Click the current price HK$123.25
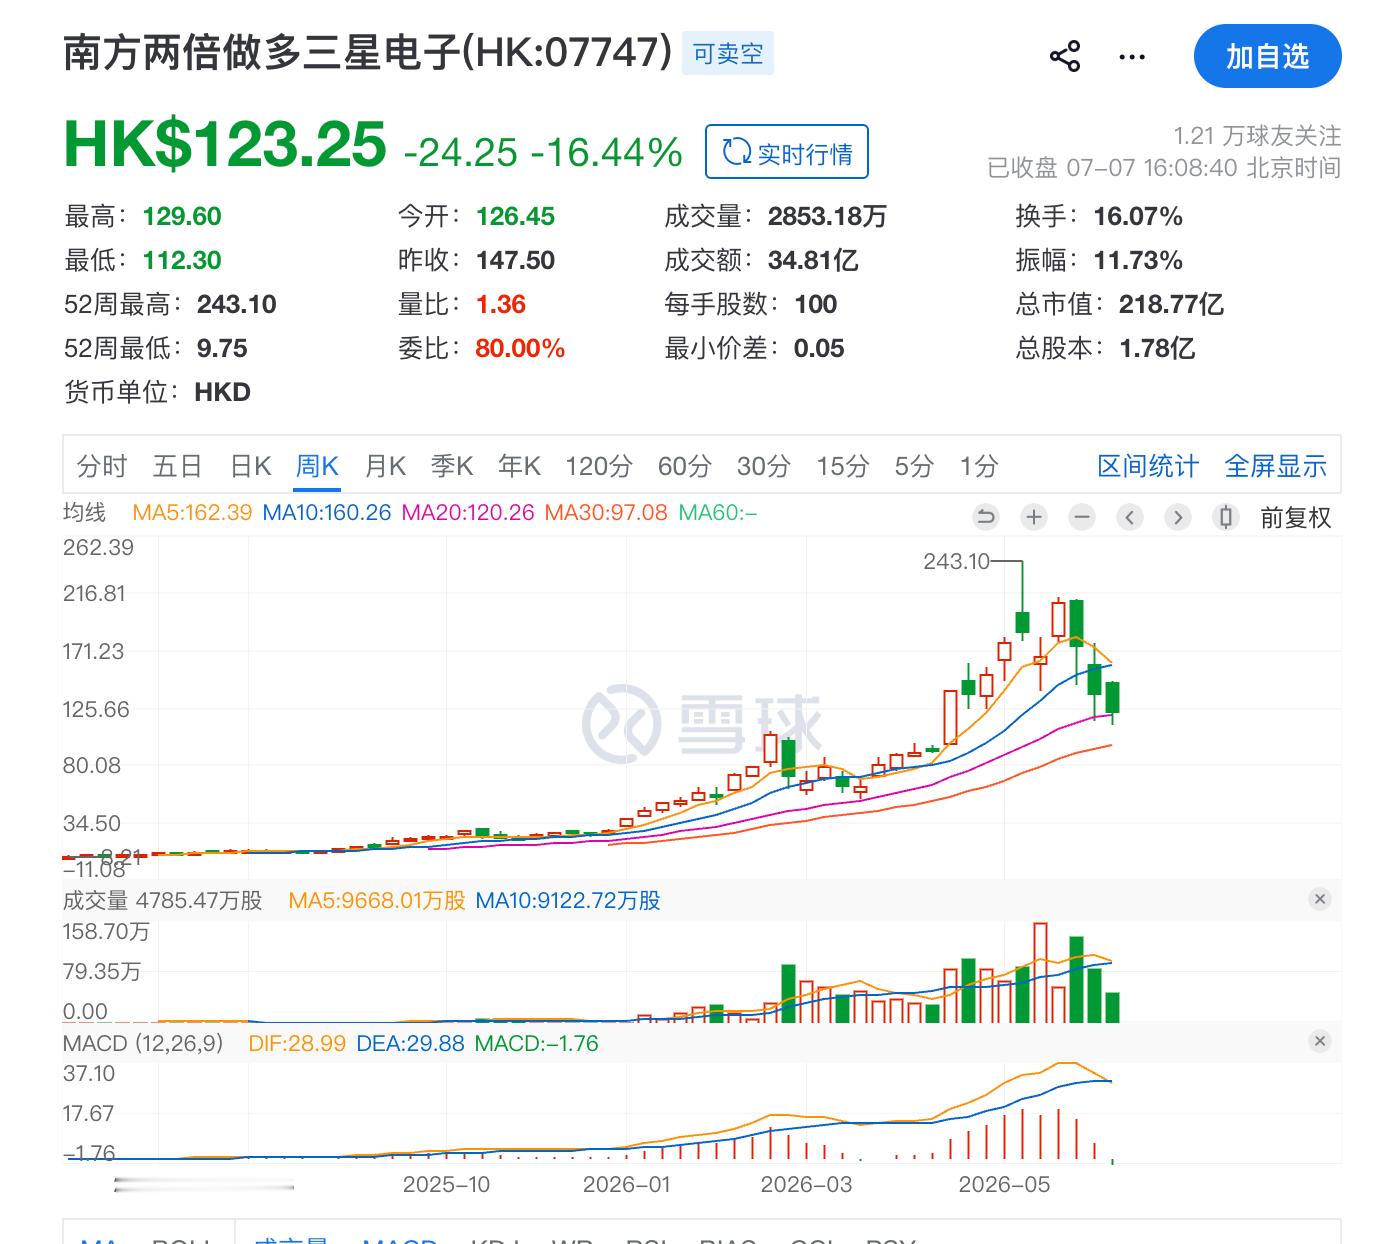This screenshot has width=1398, height=1244. pos(225,144)
